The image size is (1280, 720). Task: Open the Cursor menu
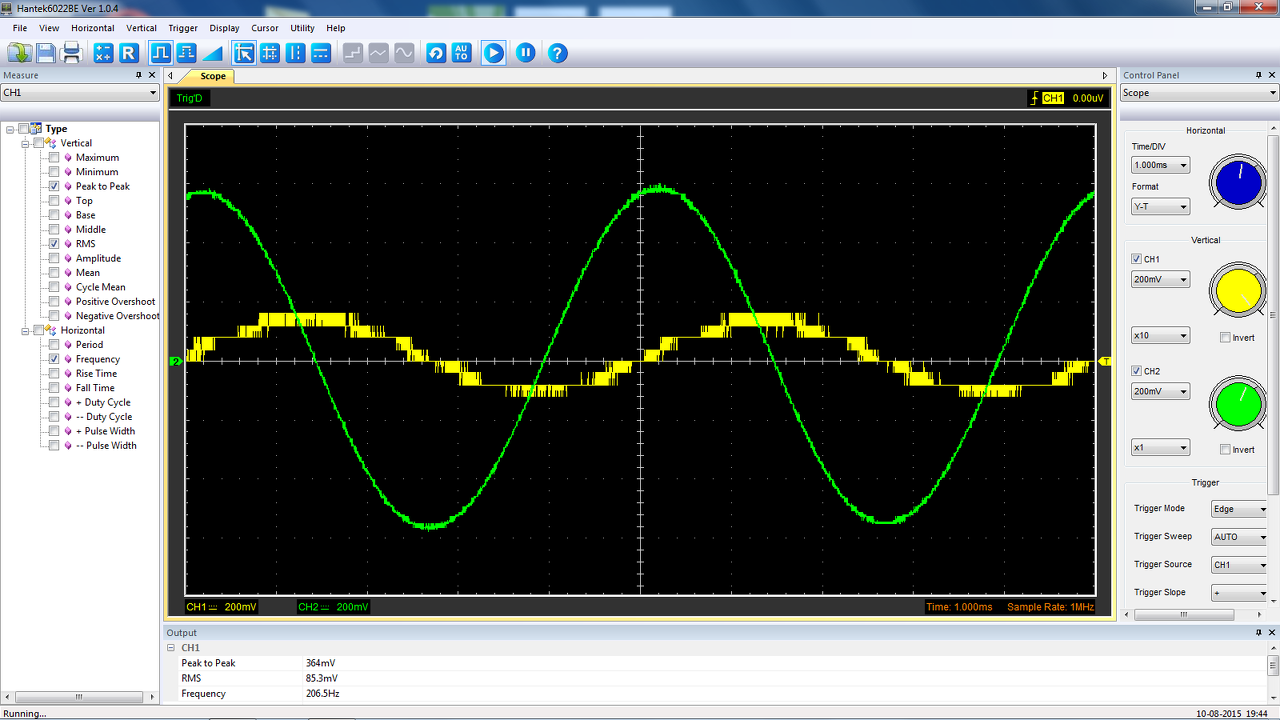click(x=265, y=28)
